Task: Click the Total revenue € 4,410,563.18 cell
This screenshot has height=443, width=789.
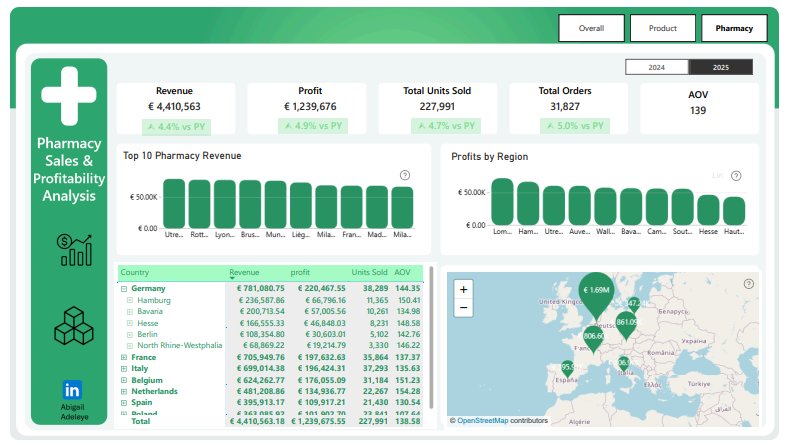Action: point(257,421)
